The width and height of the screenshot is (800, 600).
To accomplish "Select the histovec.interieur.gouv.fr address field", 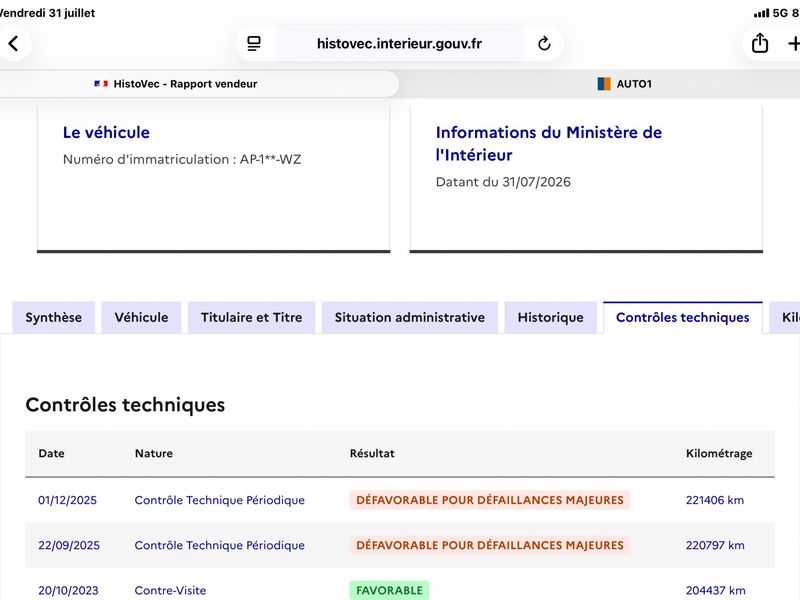I will [399, 43].
